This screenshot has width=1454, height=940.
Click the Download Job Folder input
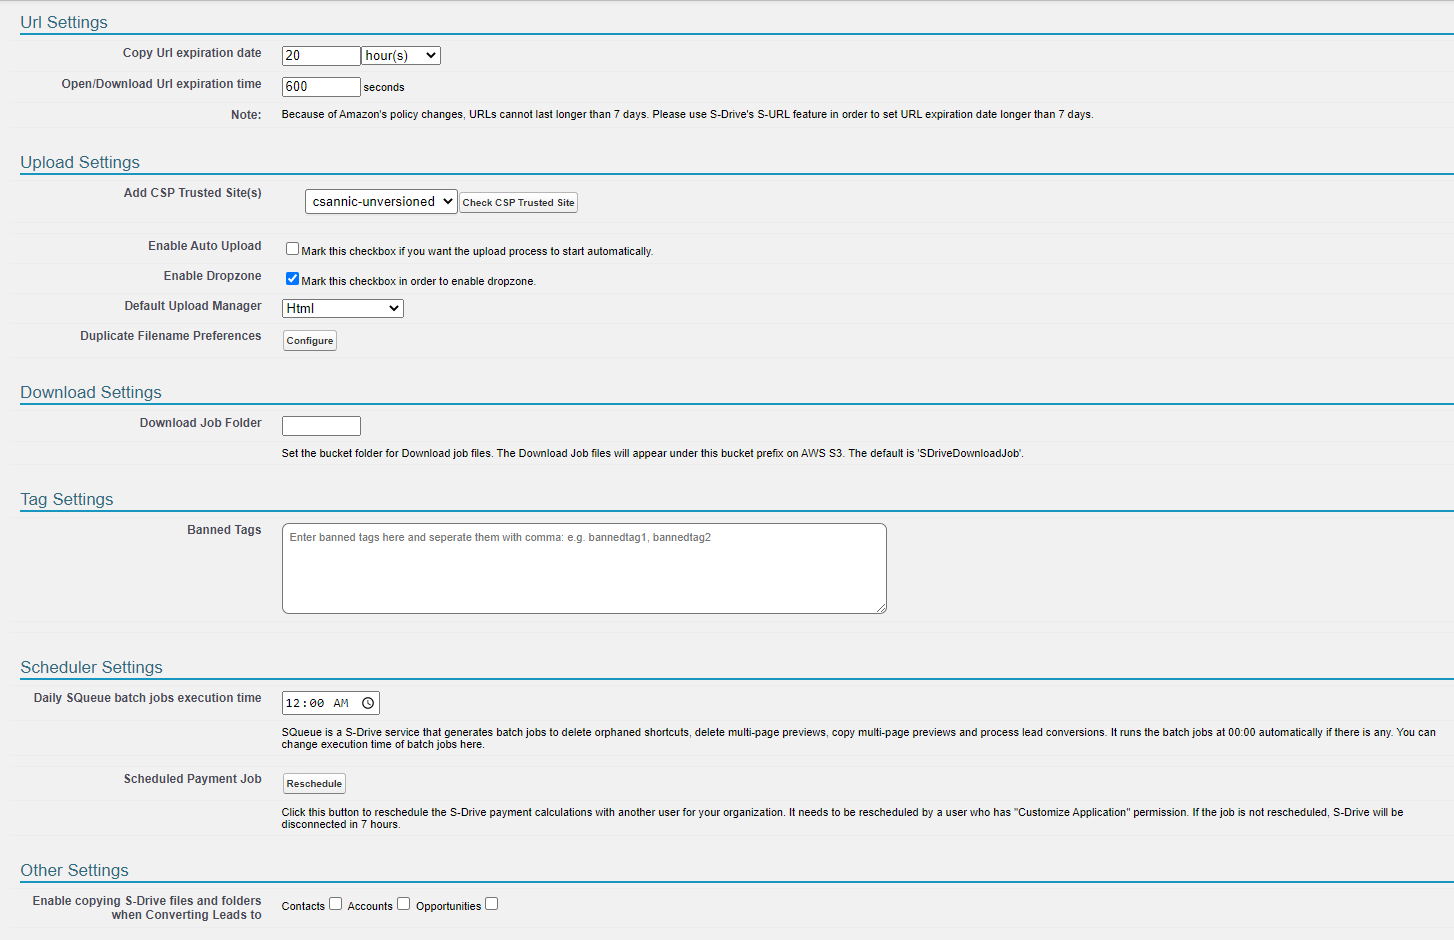321,426
